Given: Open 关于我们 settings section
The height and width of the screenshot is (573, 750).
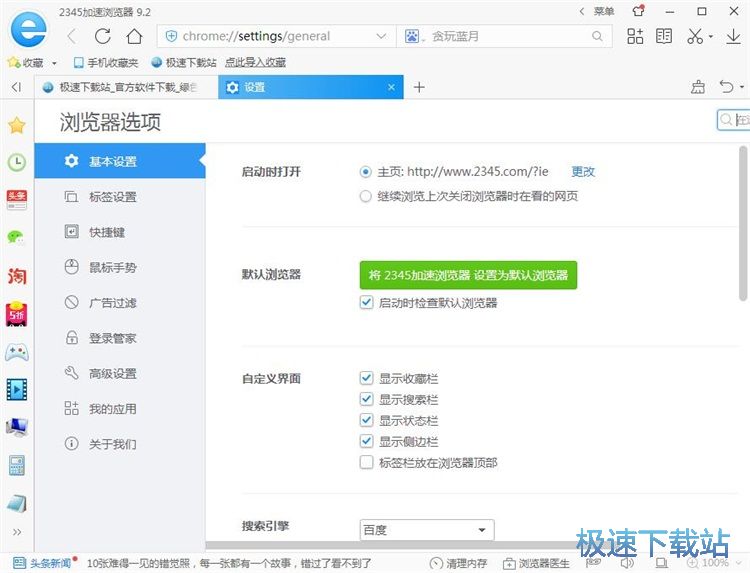Looking at the screenshot, I should coord(120,444).
